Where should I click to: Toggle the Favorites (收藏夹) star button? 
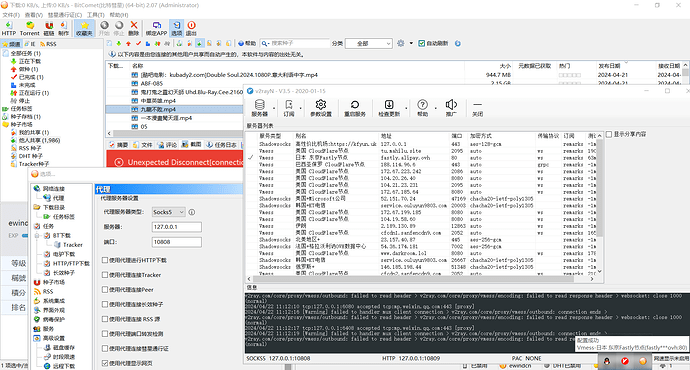point(84,28)
